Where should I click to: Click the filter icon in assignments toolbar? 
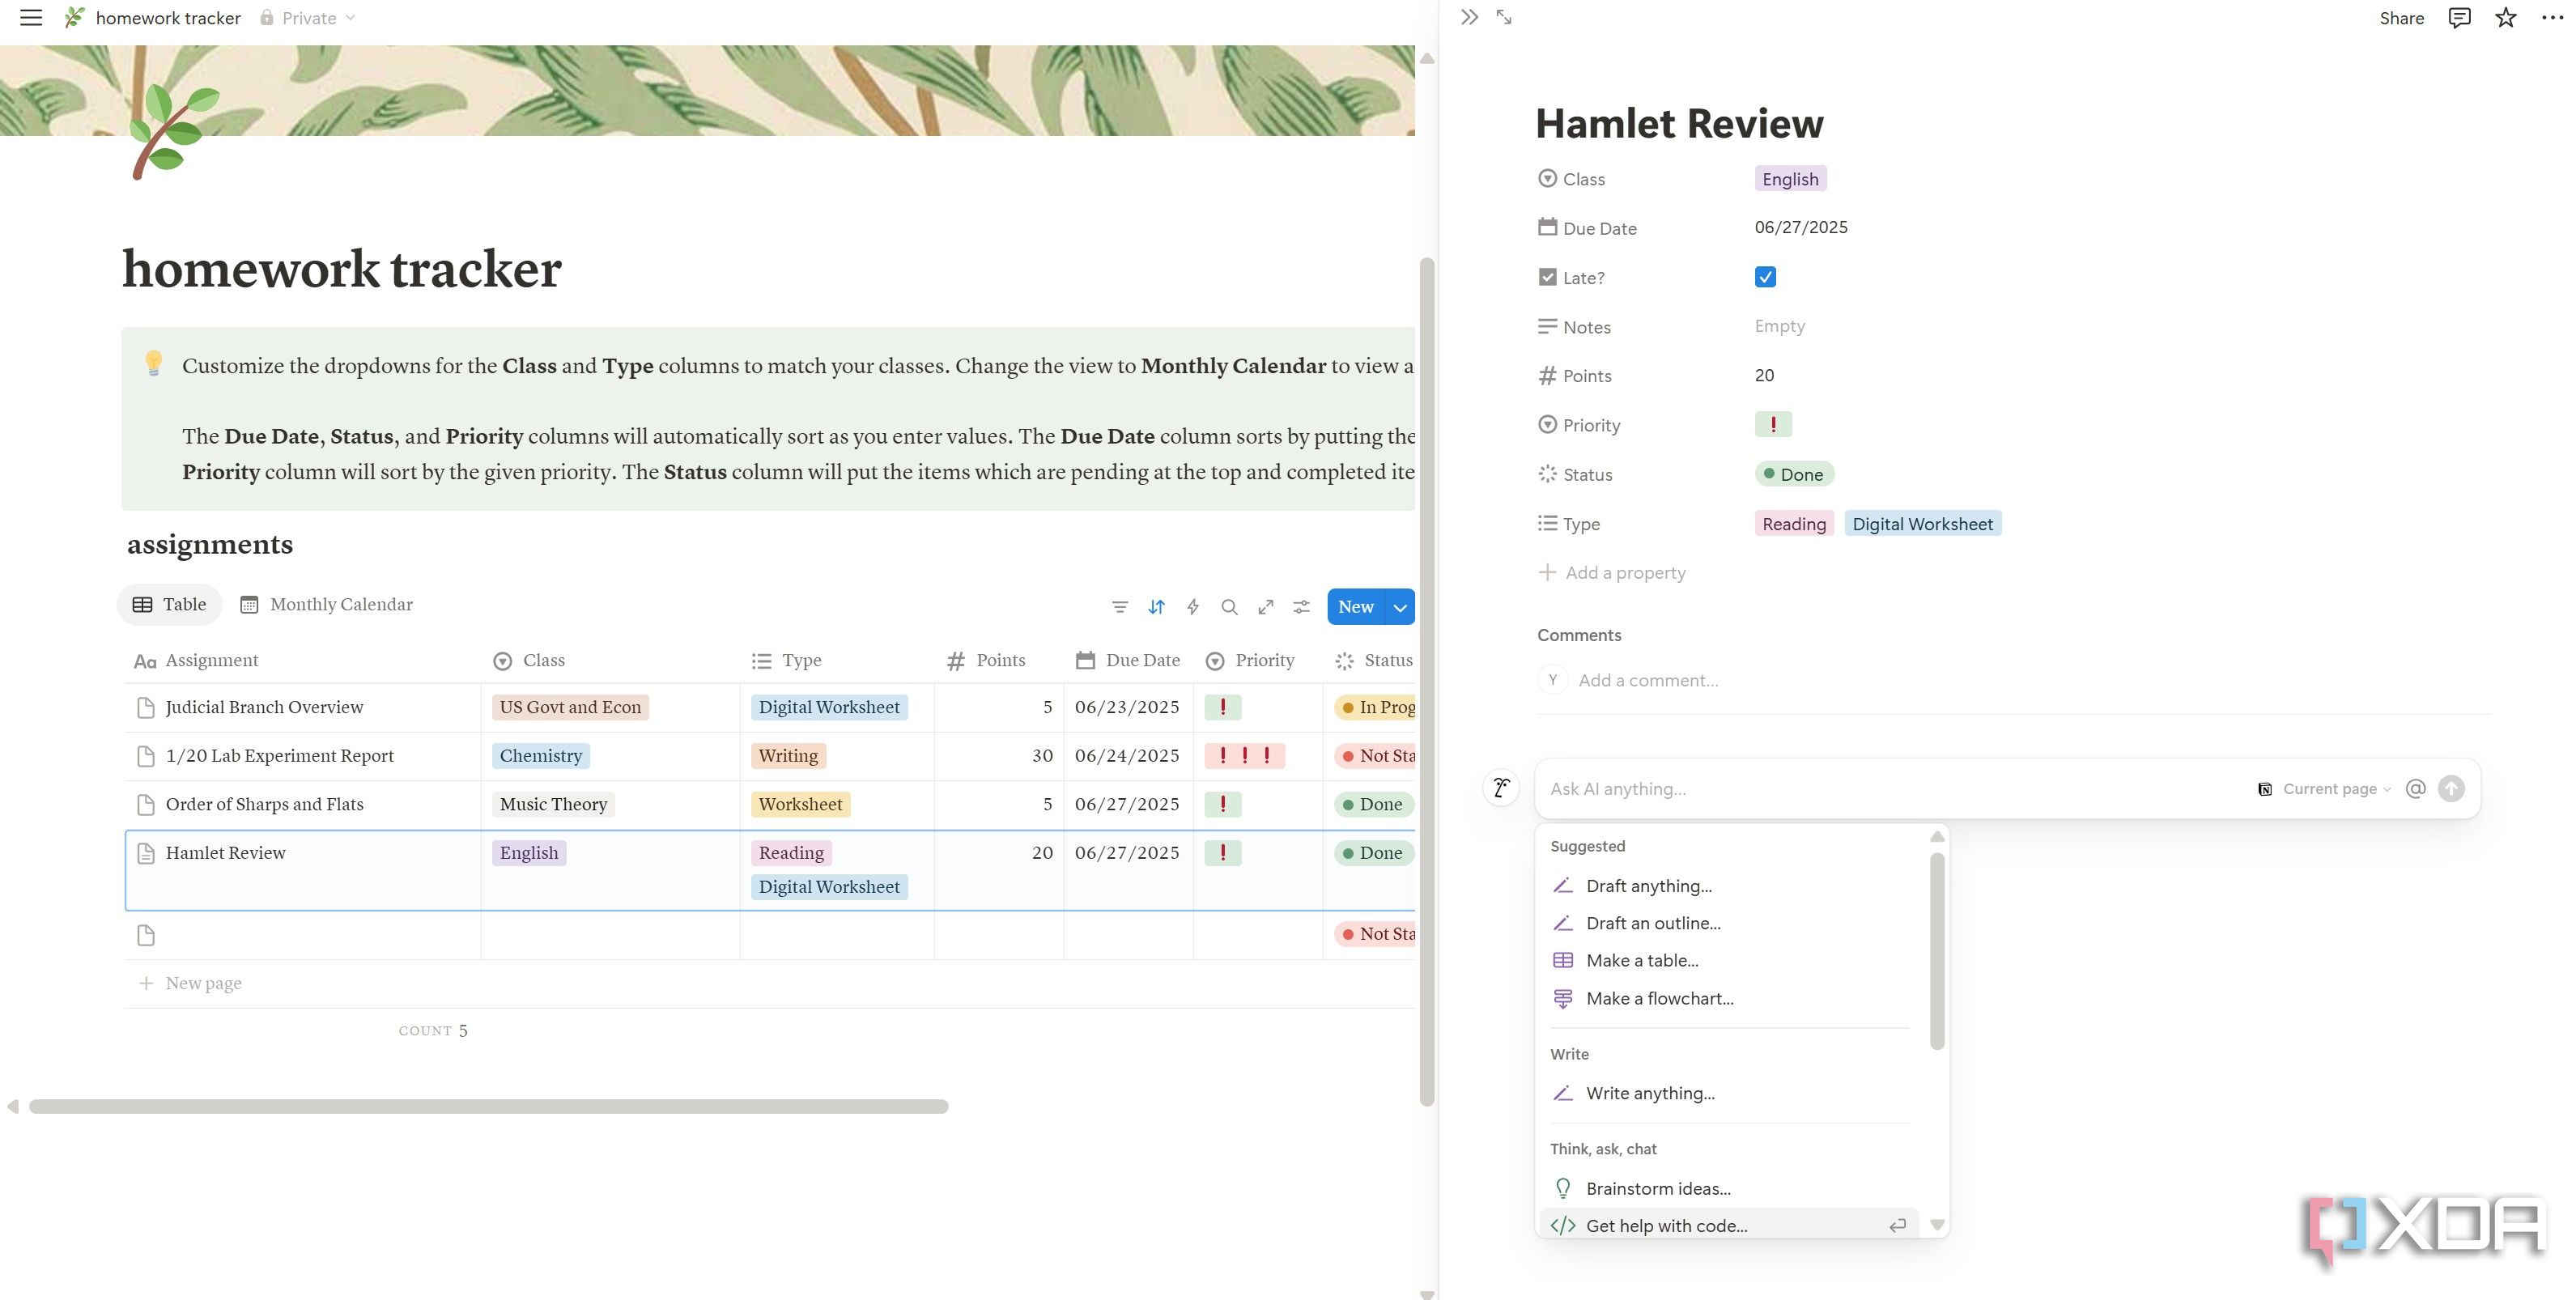[1120, 607]
